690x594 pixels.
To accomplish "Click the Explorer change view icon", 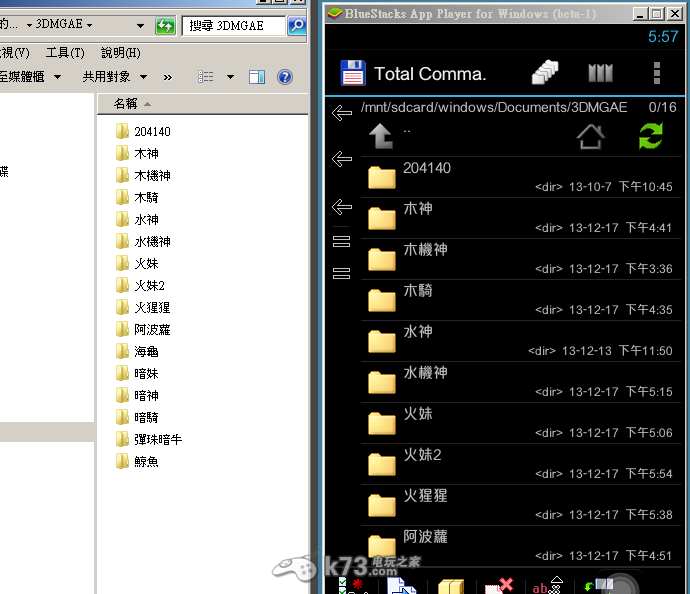I will (206, 77).
